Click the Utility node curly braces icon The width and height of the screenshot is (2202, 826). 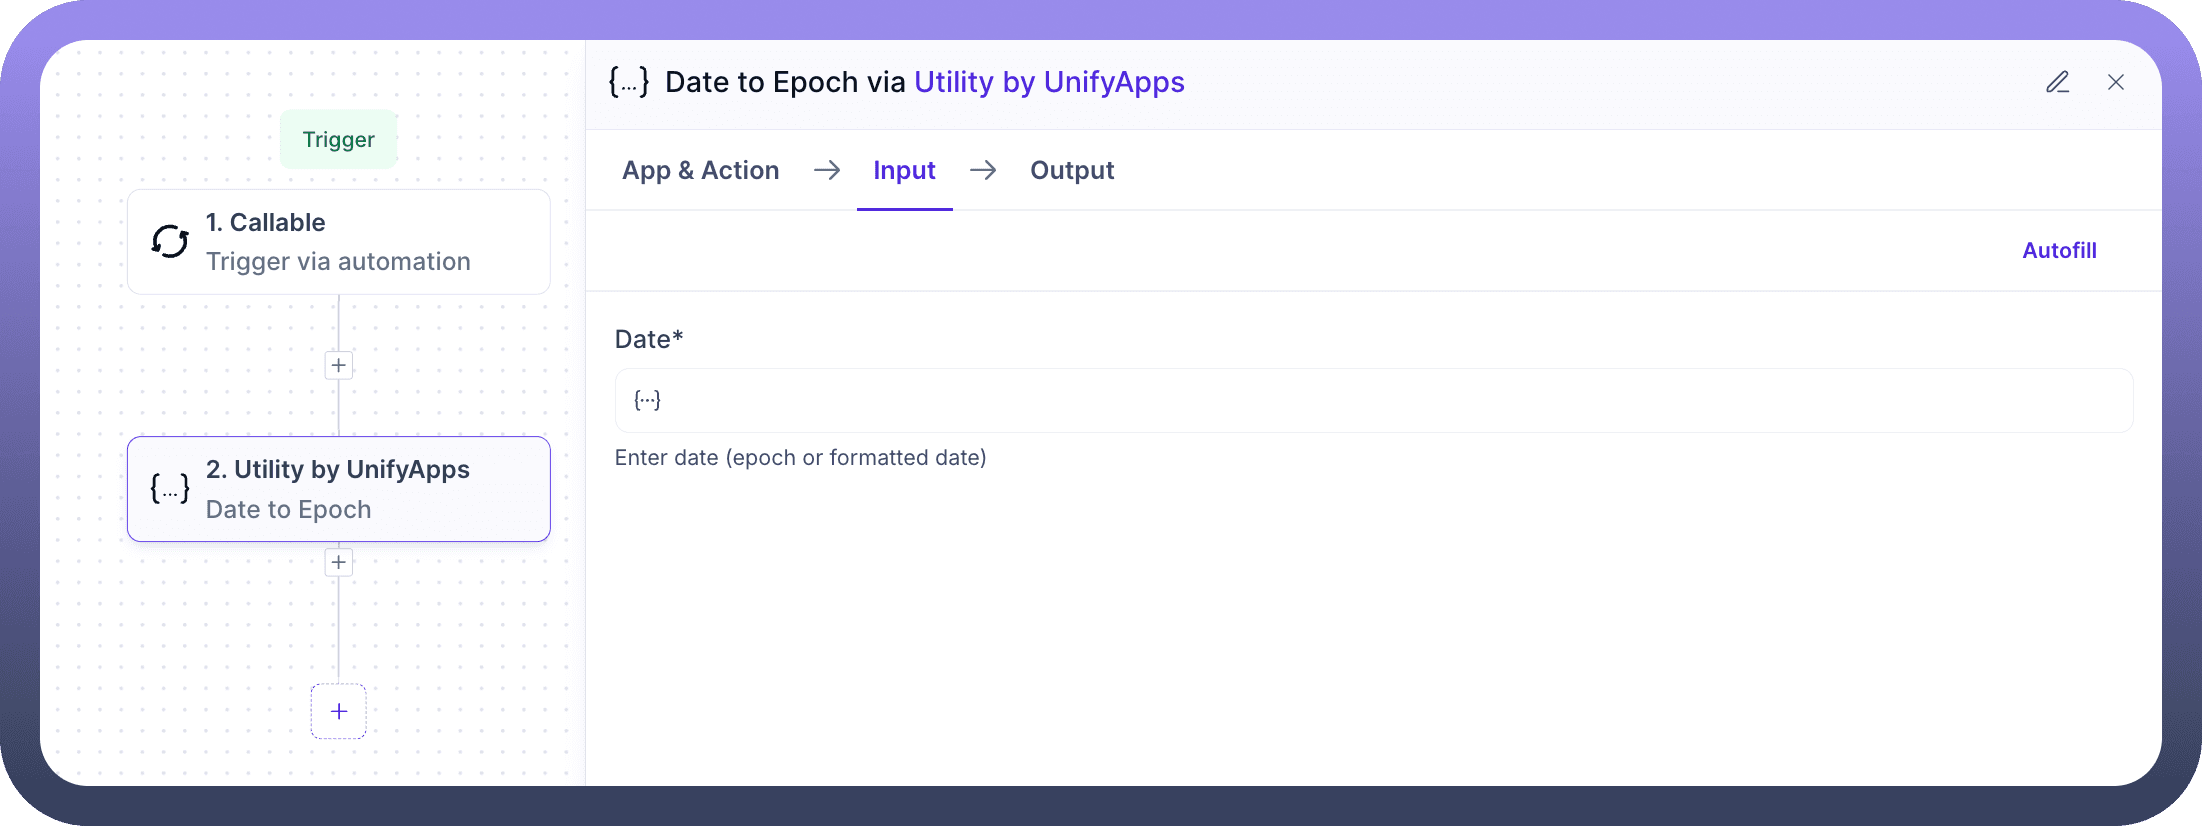pyautogui.click(x=170, y=489)
